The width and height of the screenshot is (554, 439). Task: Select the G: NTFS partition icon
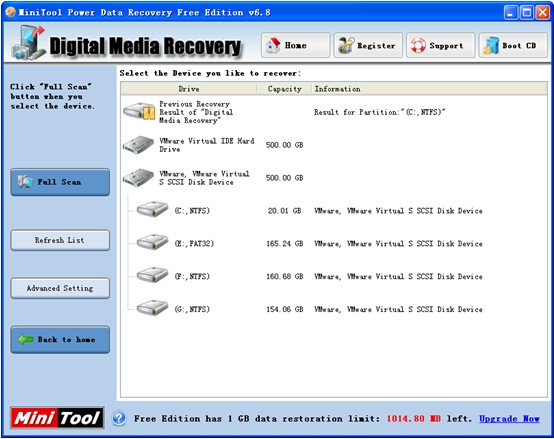point(153,308)
